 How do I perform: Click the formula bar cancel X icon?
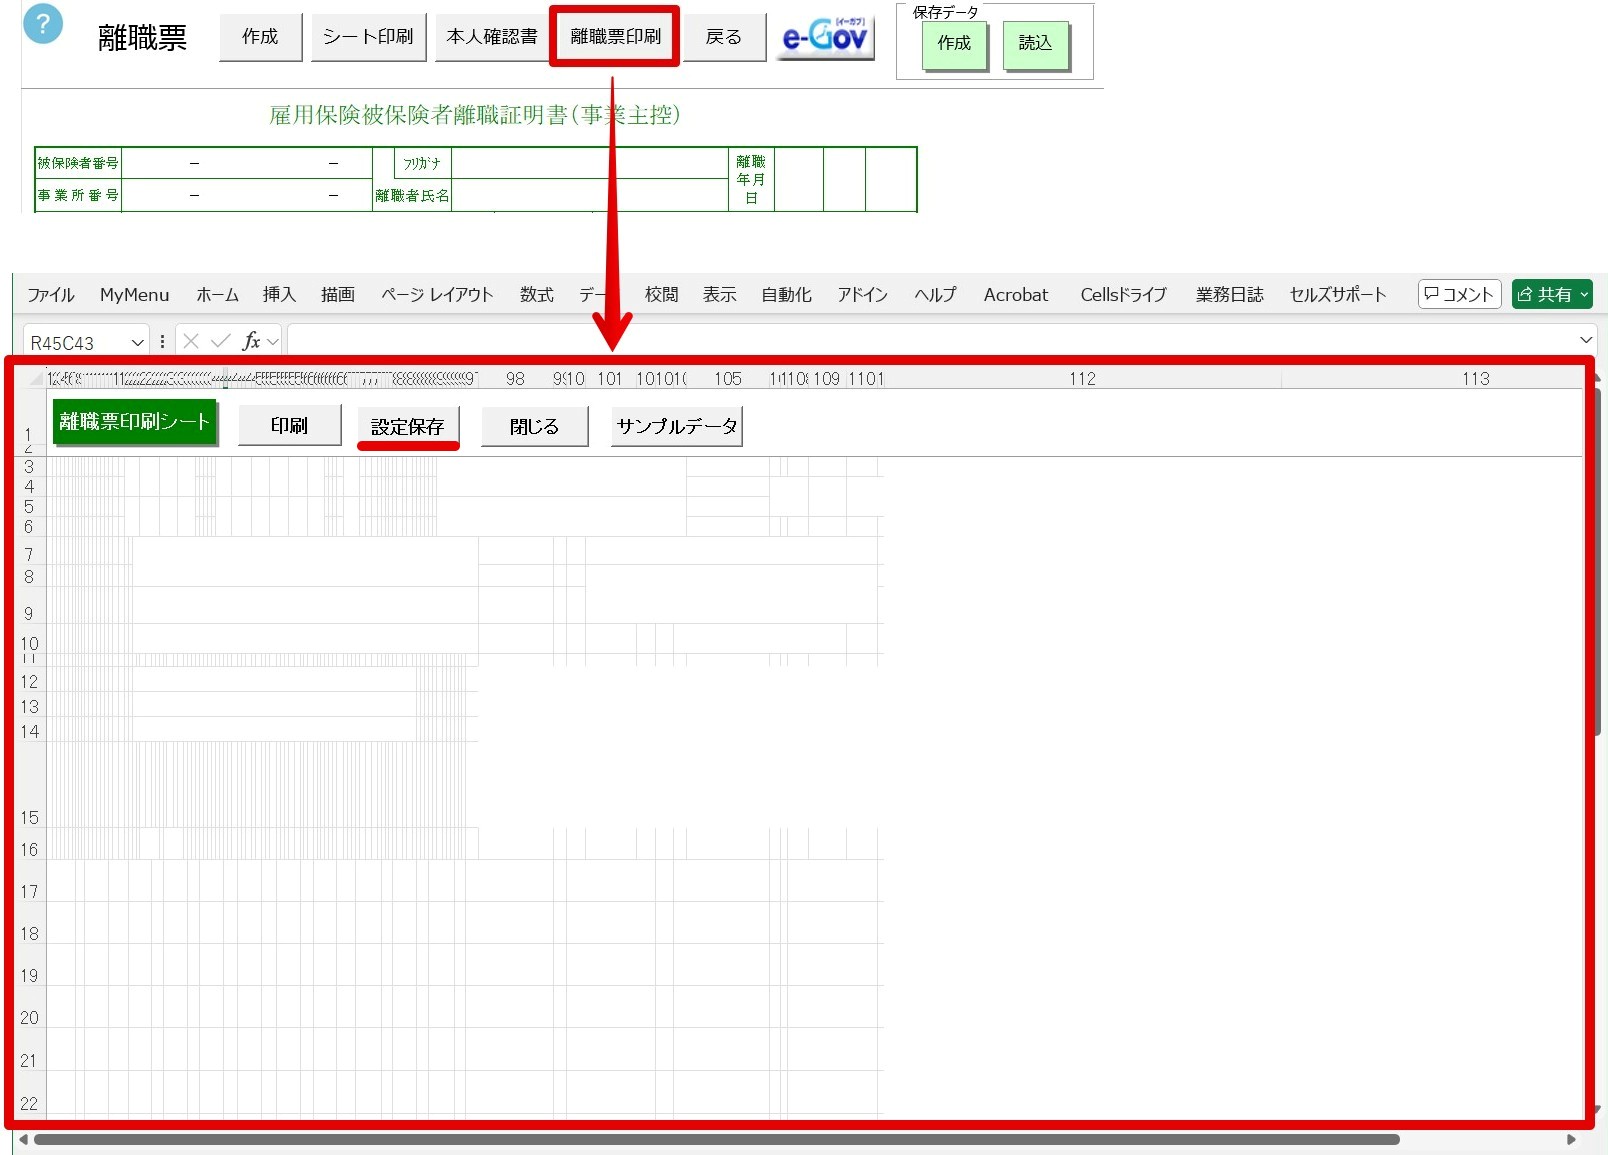pos(191,341)
